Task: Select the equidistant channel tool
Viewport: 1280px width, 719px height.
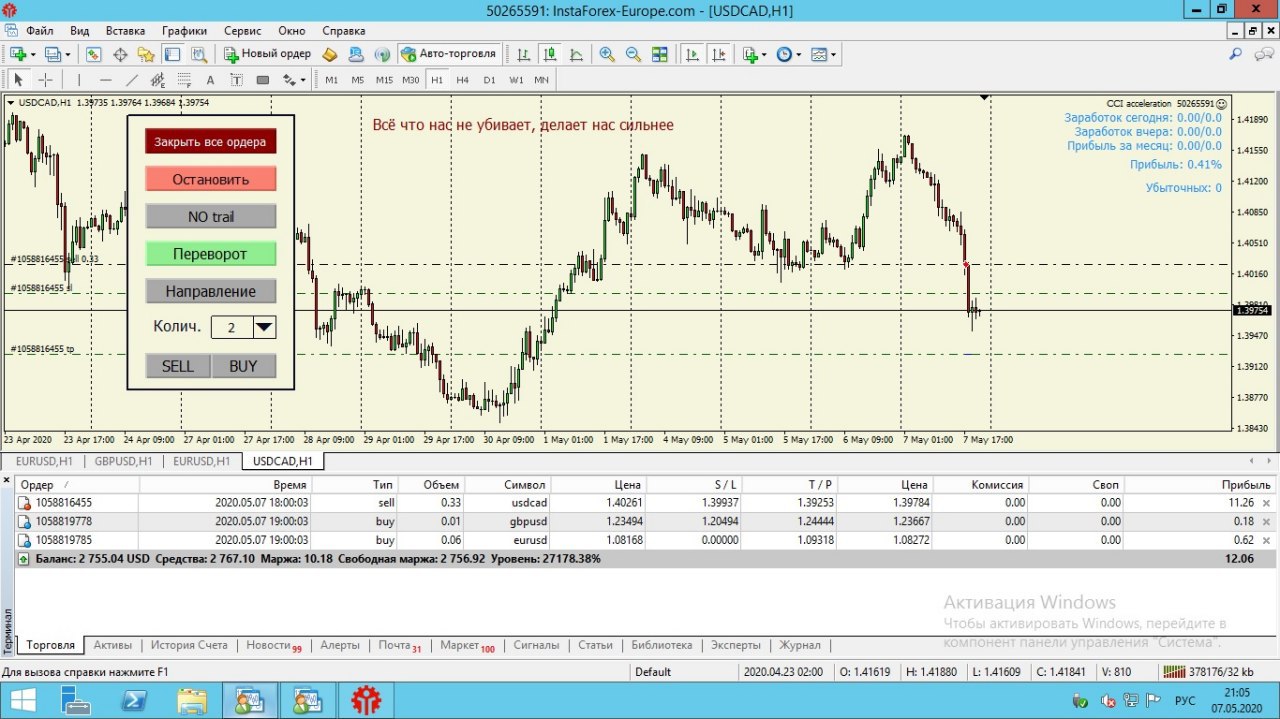Action: 157,80
